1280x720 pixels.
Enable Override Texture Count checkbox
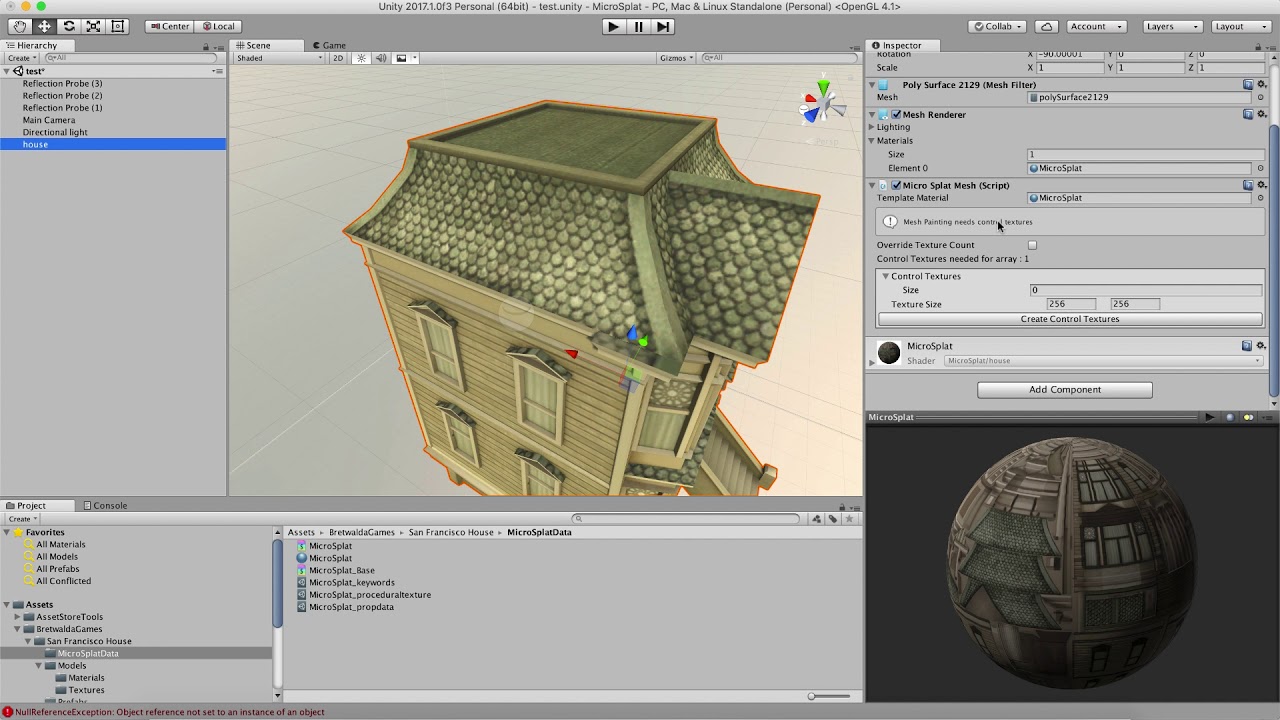(1033, 245)
